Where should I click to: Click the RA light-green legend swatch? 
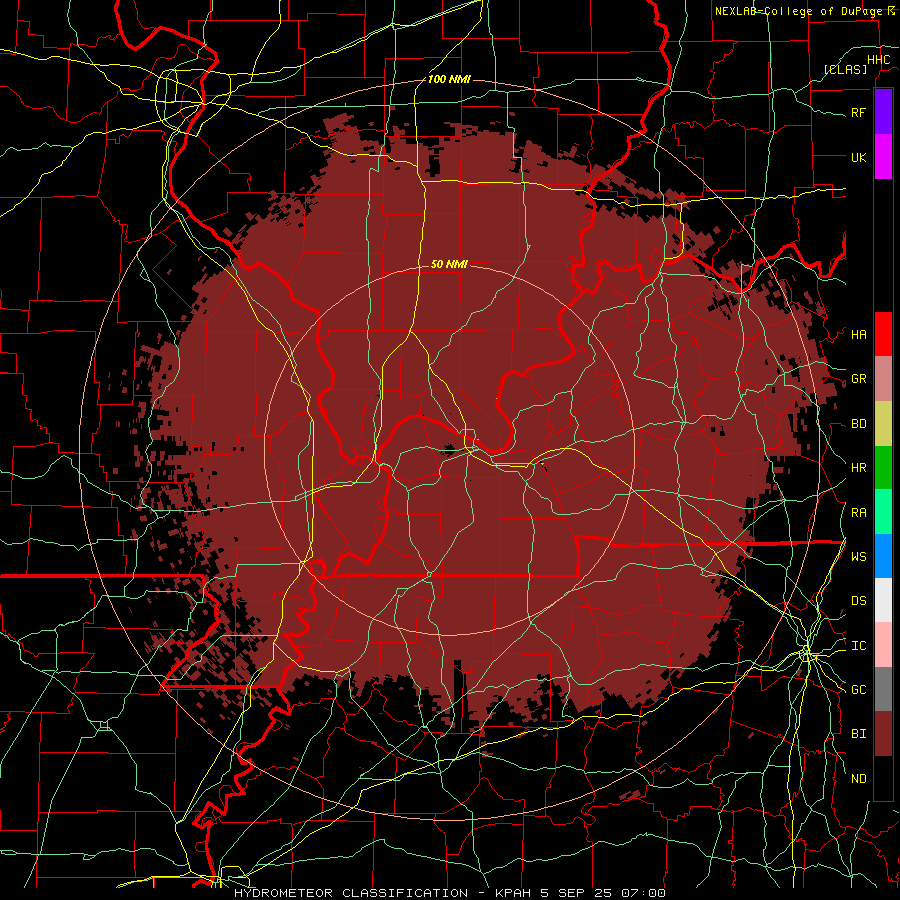coord(883,512)
